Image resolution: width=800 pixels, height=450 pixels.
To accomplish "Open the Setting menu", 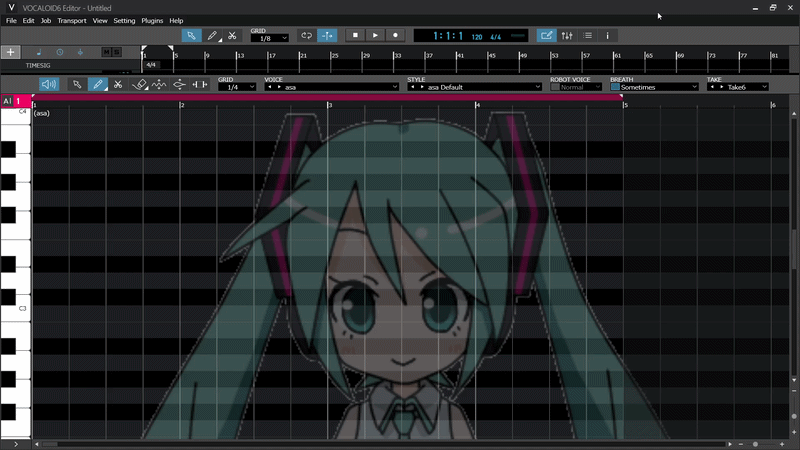I will 124,20.
